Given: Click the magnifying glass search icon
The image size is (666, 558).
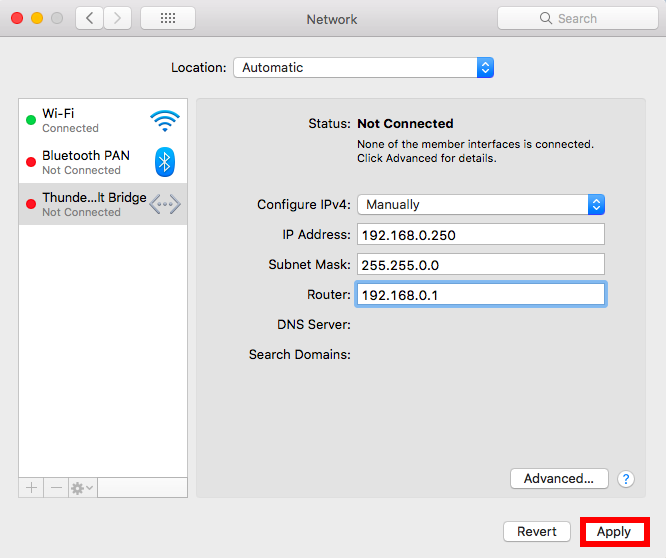Looking at the screenshot, I should 546,18.
